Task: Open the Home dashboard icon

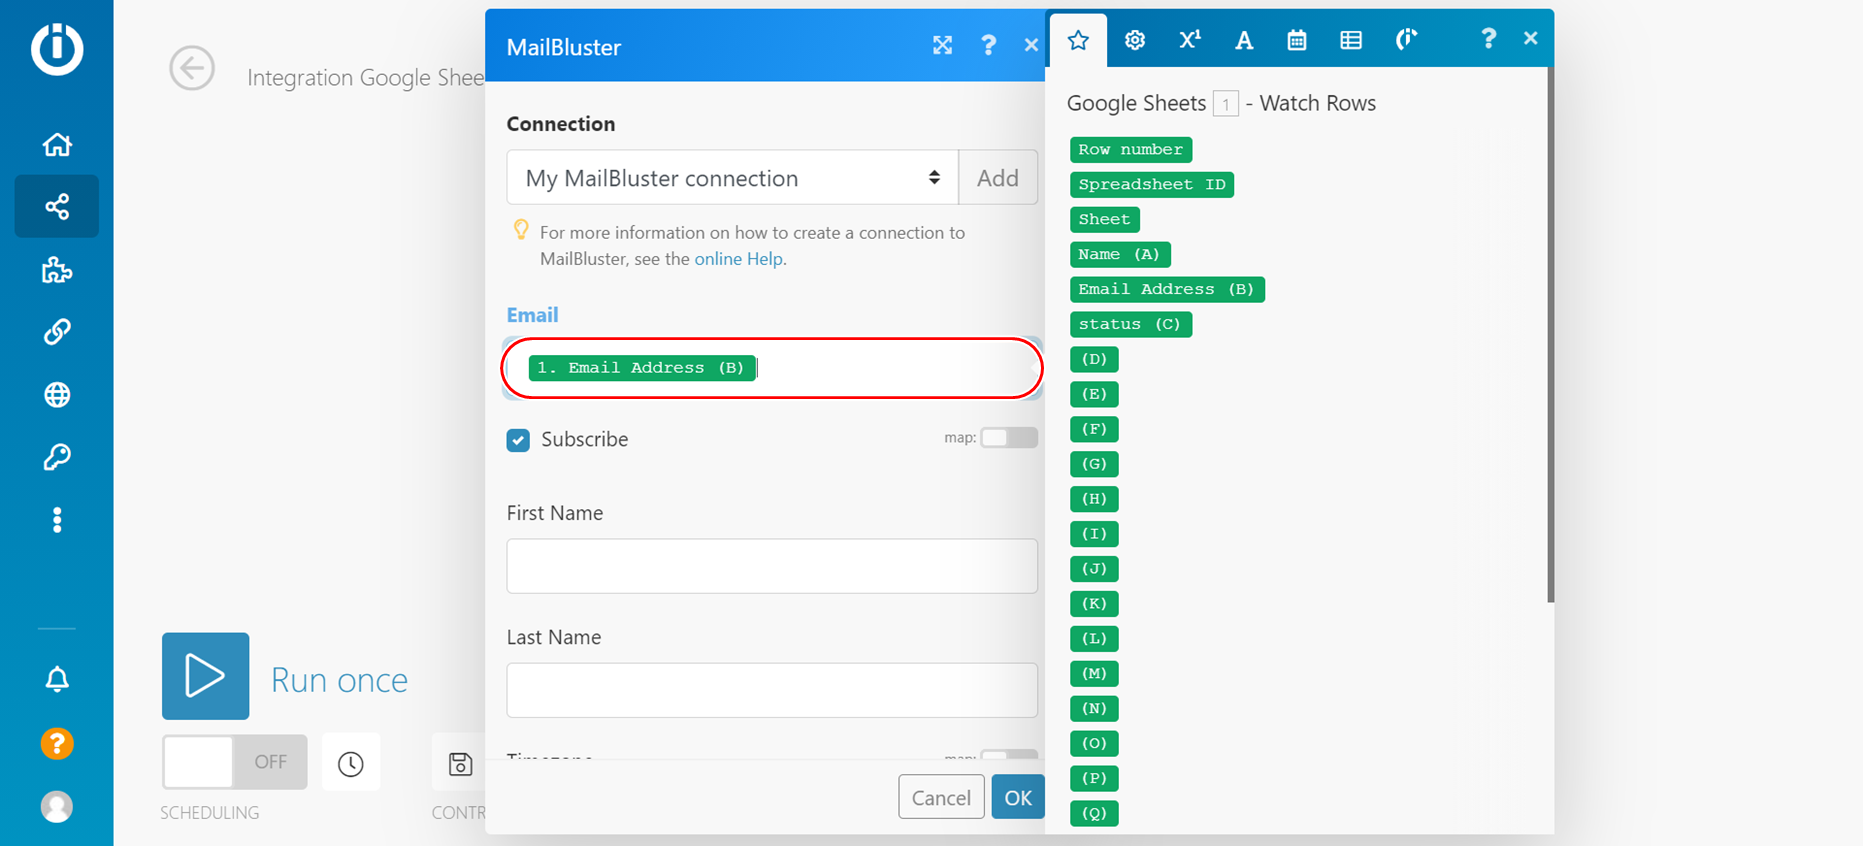Action: tap(57, 145)
